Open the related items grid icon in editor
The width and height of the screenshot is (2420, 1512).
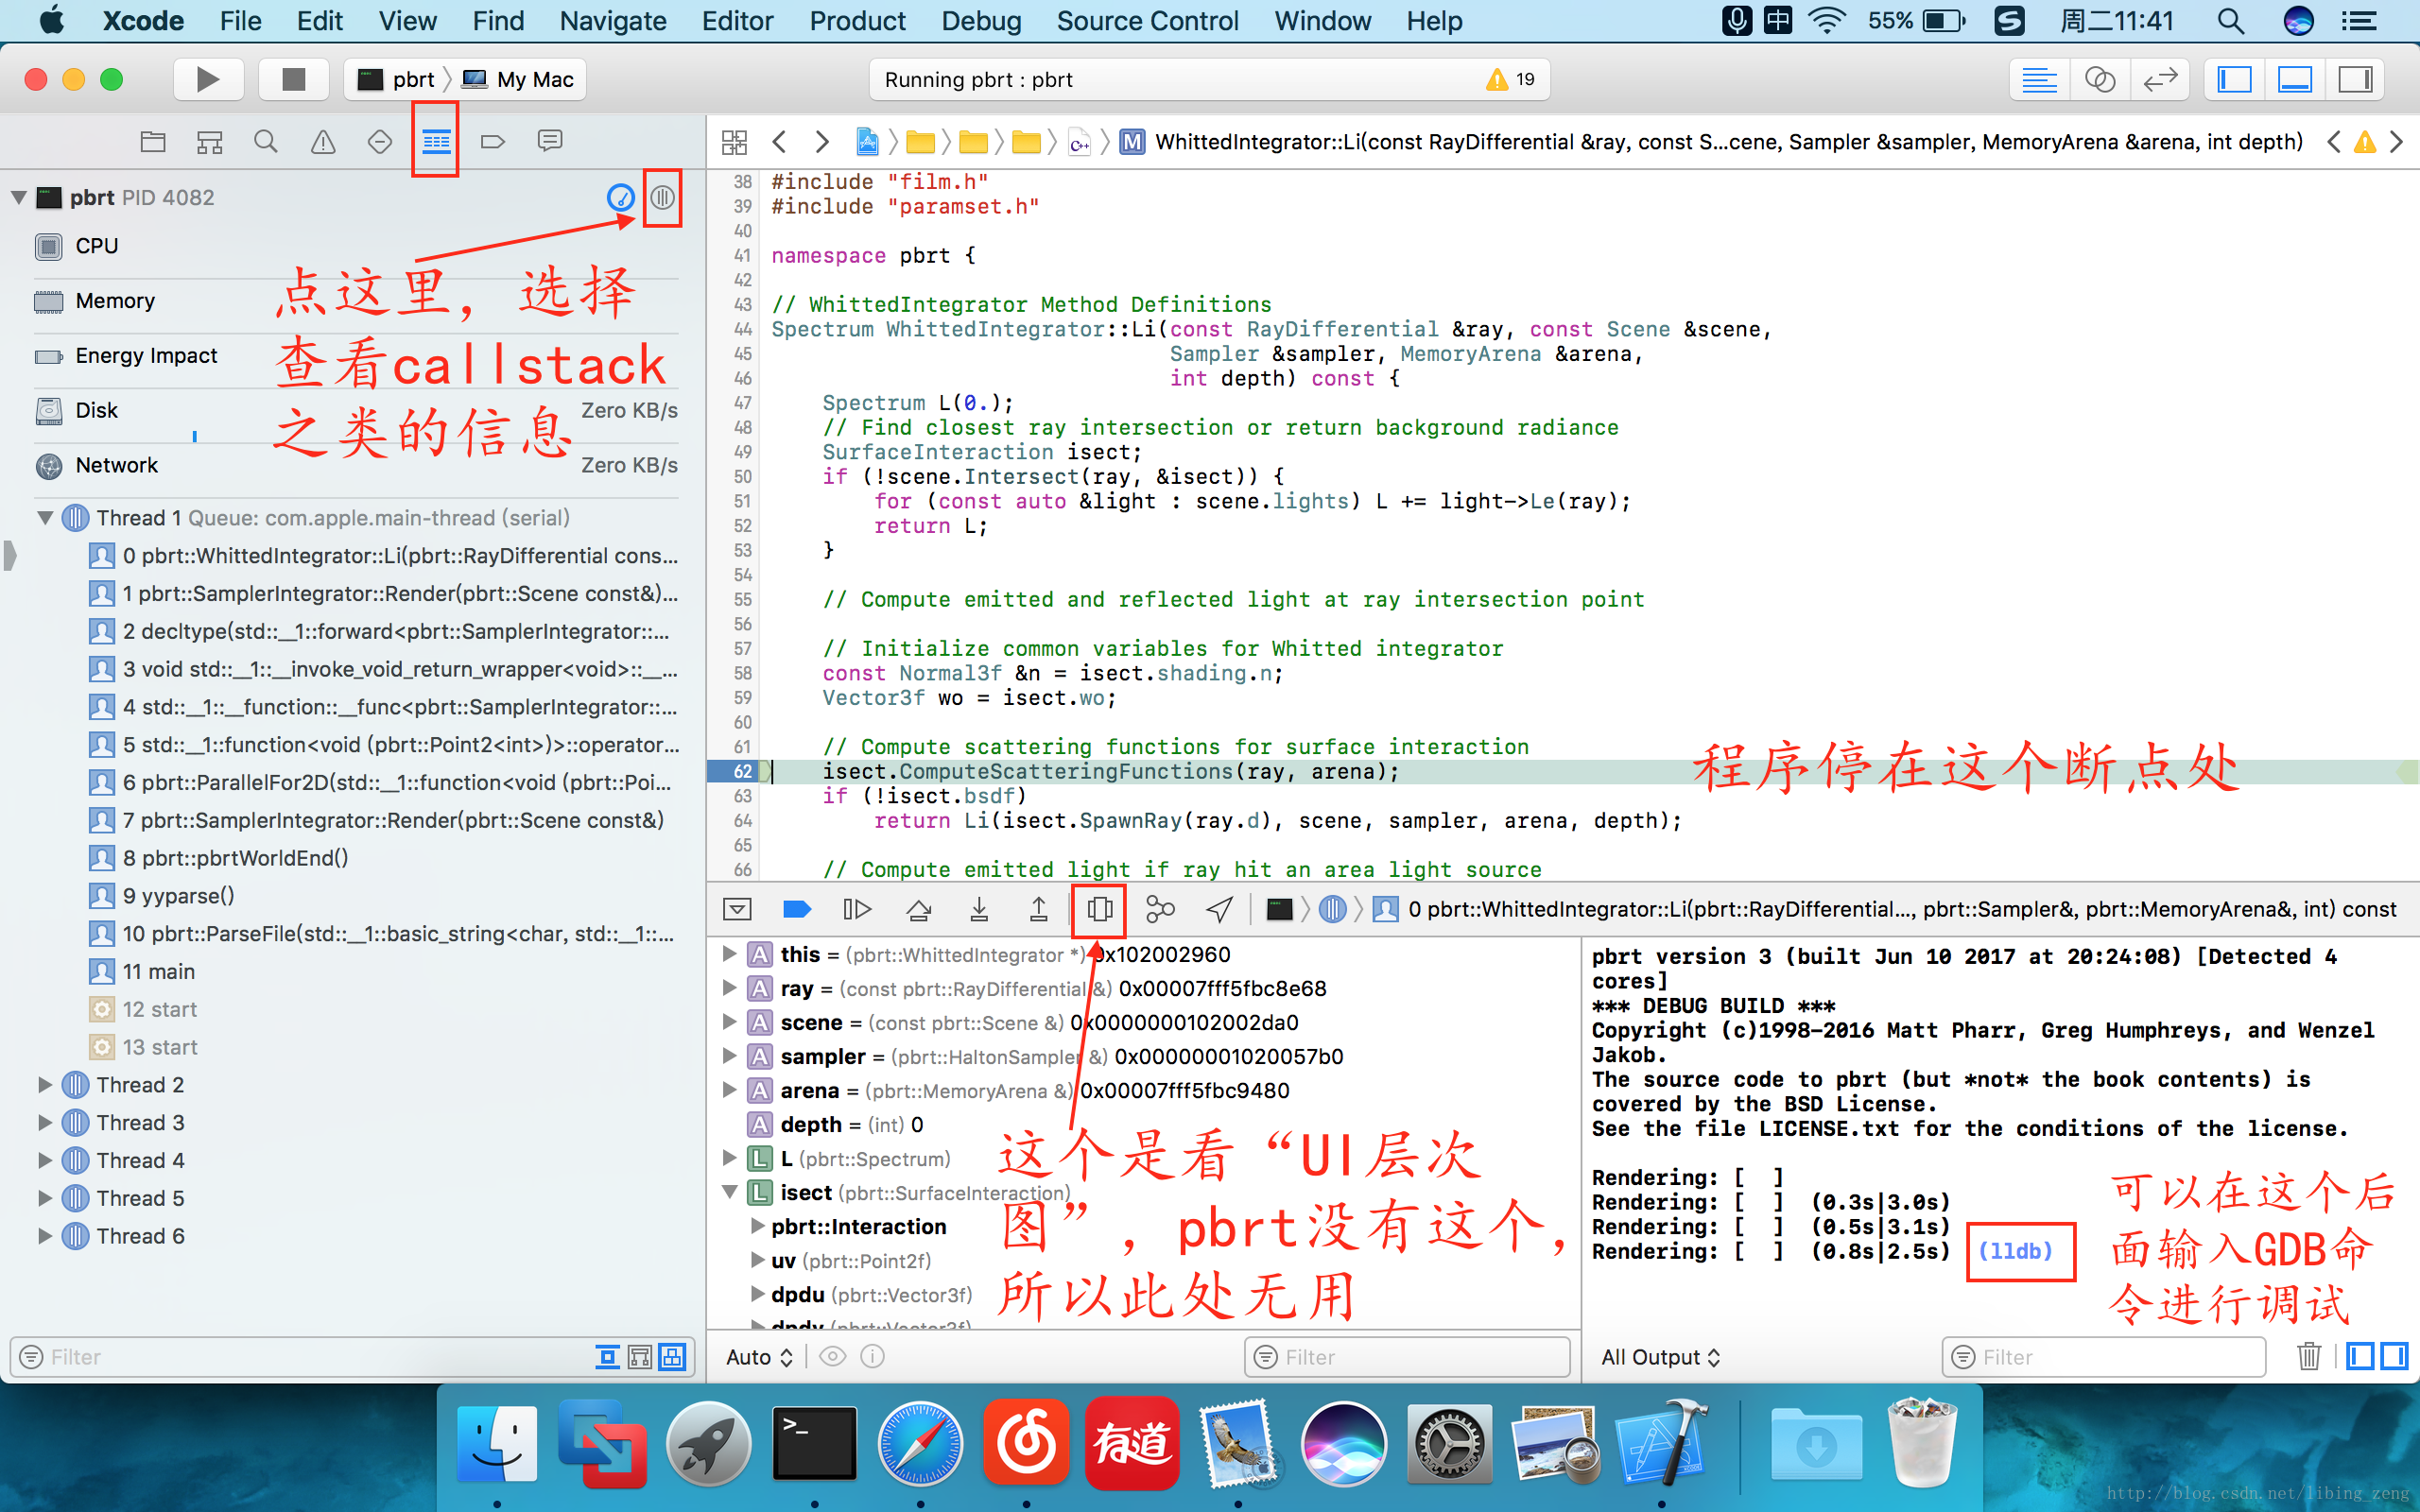click(734, 142)
